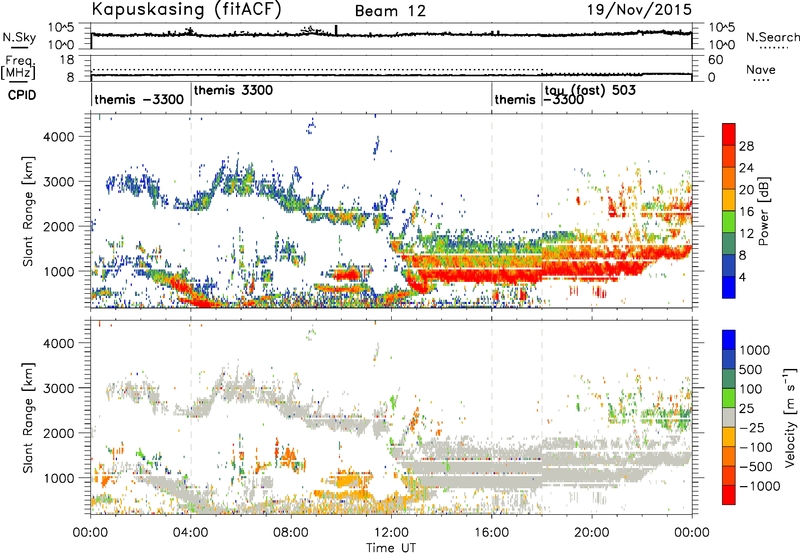This screenshot has height=554, width=800.
Task: Click the "themis 3300" CPID entry
Action: pyautogui.click(x=234, y=90)
